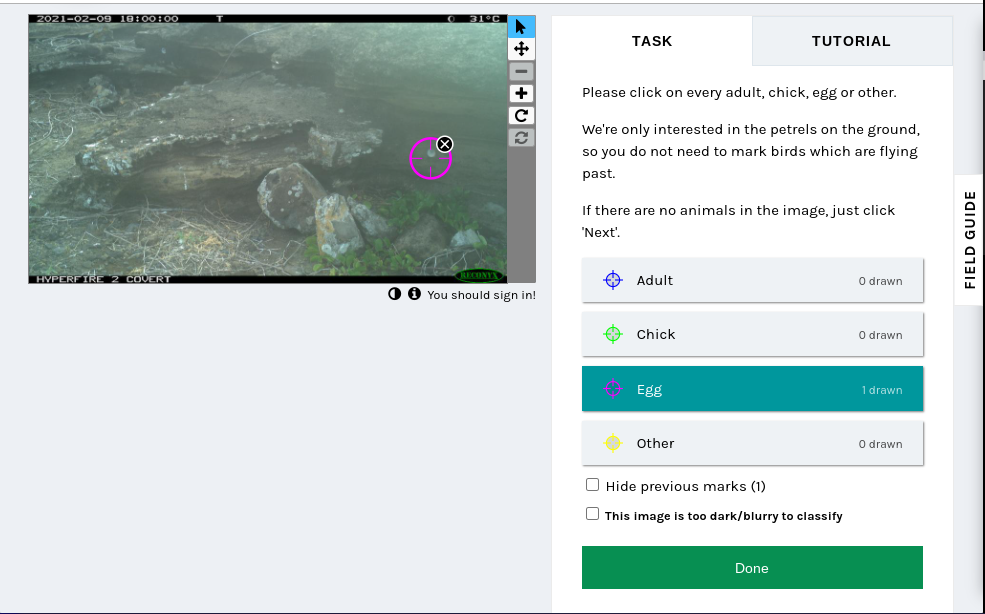The width and height of the screenshot is (985, 614).
Task: Switch to the TUTORIAL tab
Action: (x=851, y=41)
